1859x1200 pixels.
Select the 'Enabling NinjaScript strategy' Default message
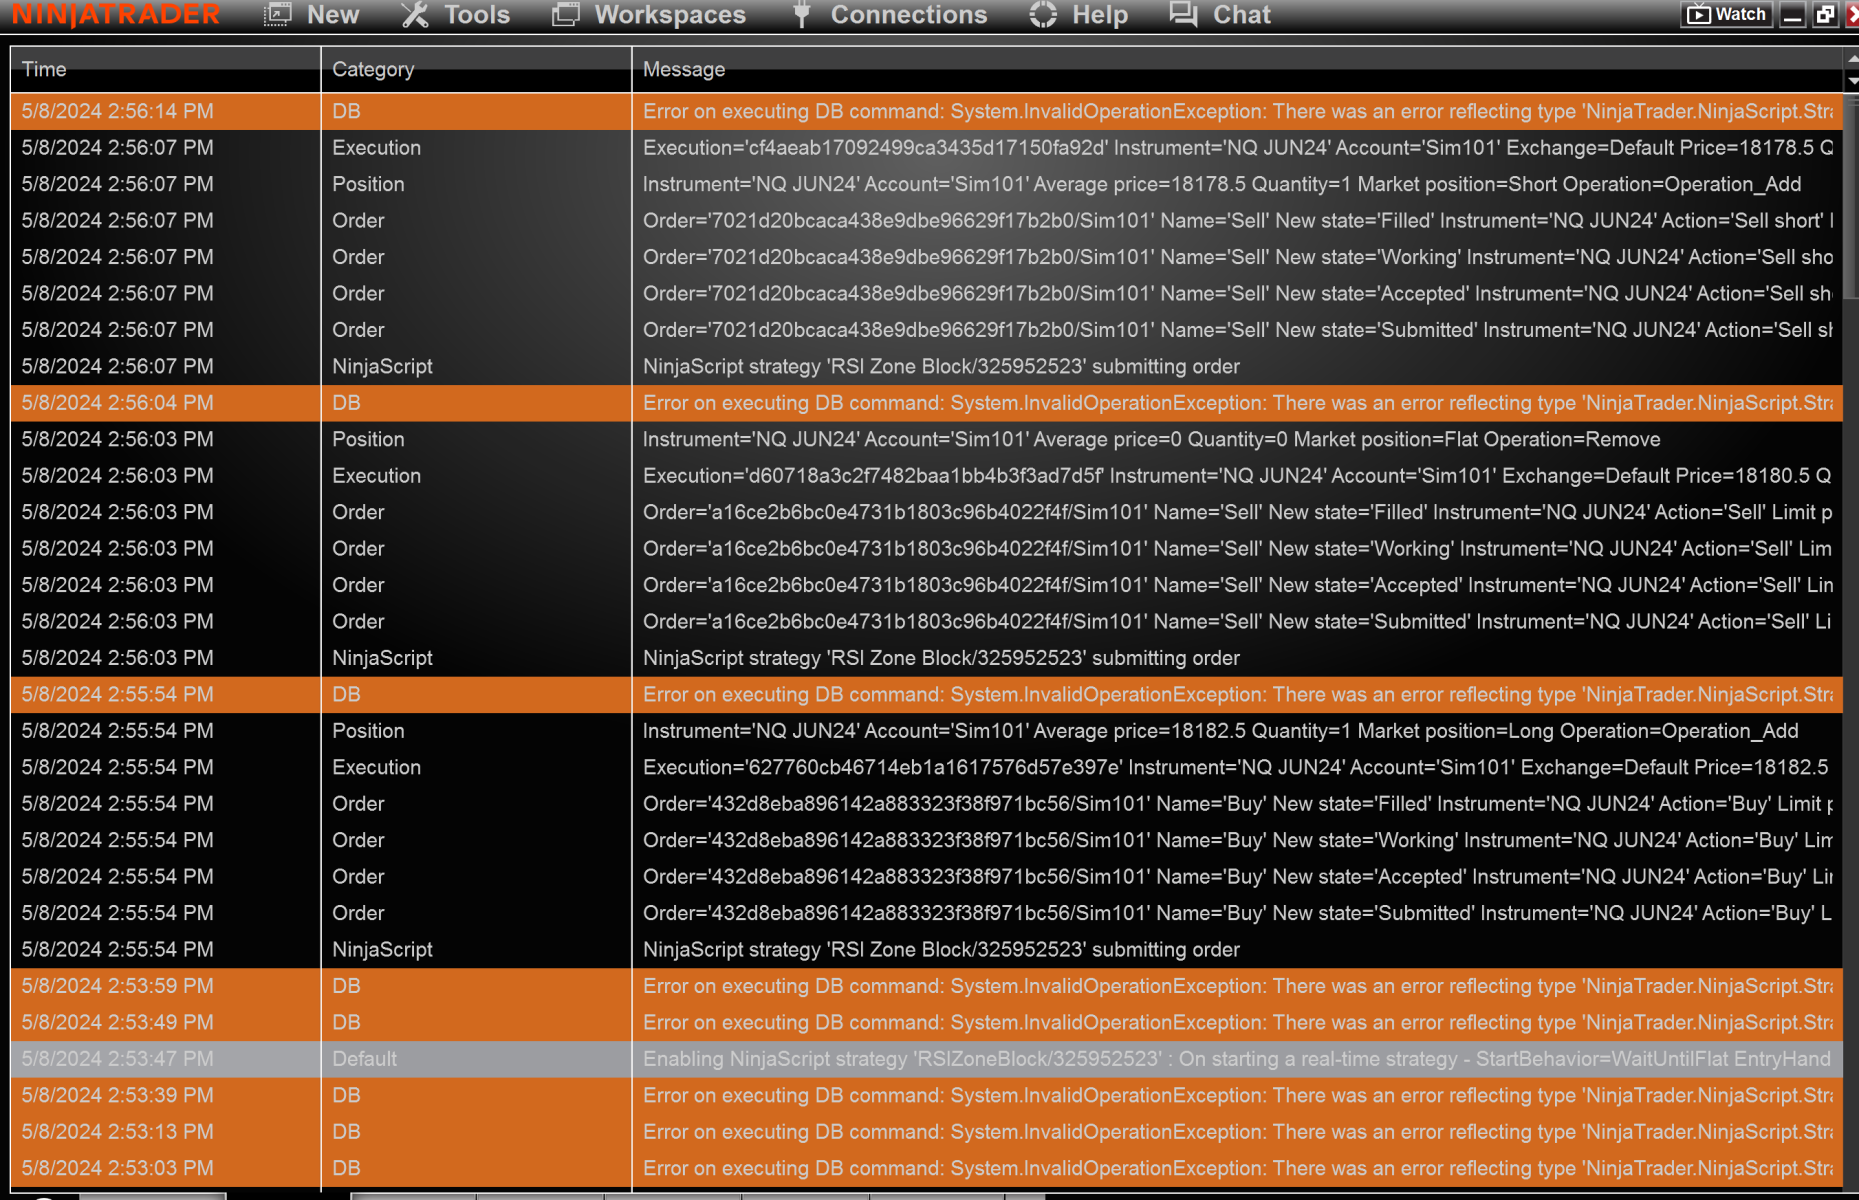(x=1237, y=1059)
